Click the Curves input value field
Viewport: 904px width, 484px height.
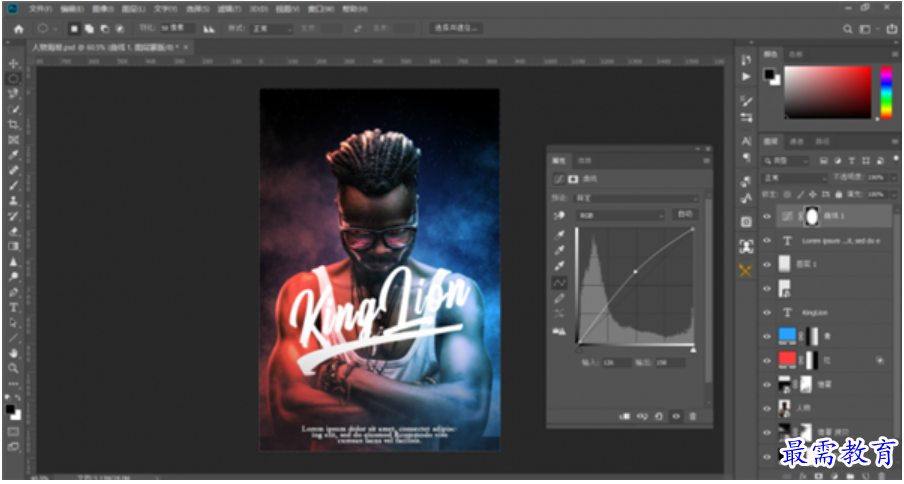click(615, 363)
